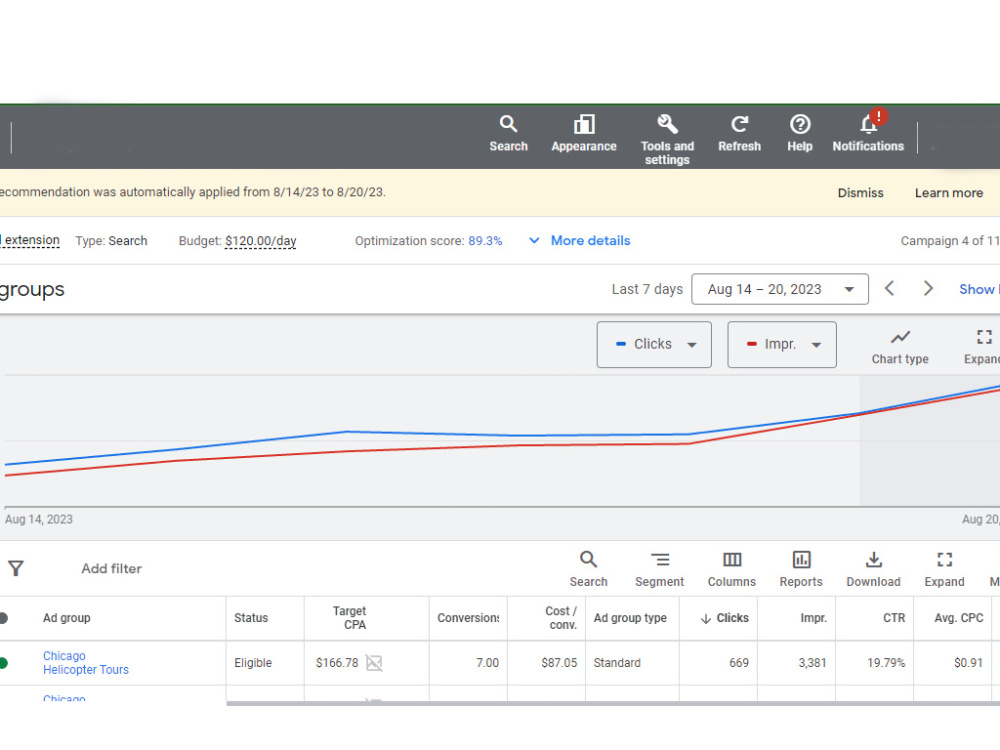The width and height of the screenshot is (1000, 750).
Task: Click the horizontal table scrollbar
Action: (613, 703)
